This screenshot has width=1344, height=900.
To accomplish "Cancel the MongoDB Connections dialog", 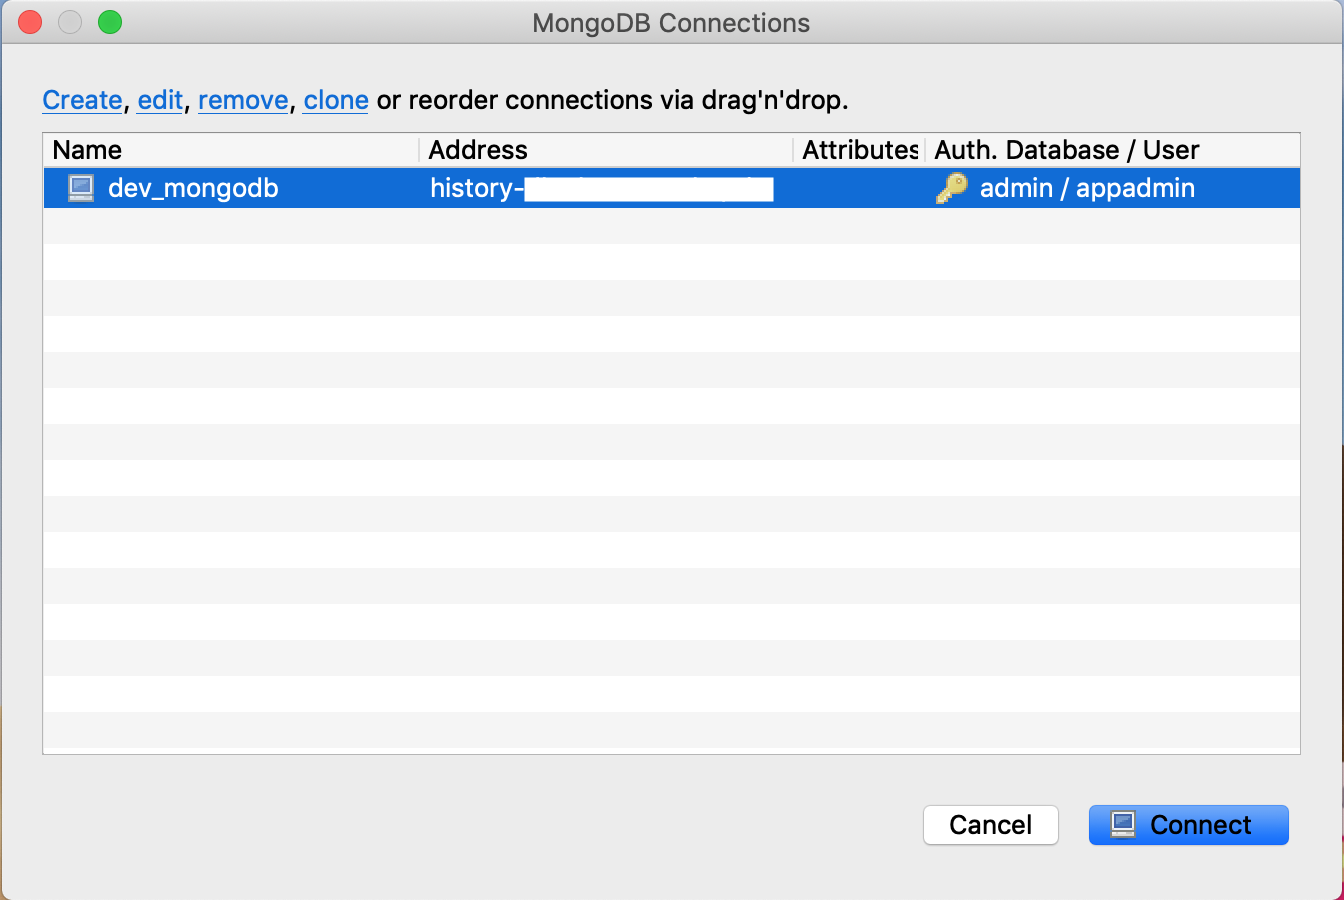I will click(x=990, y=825).
